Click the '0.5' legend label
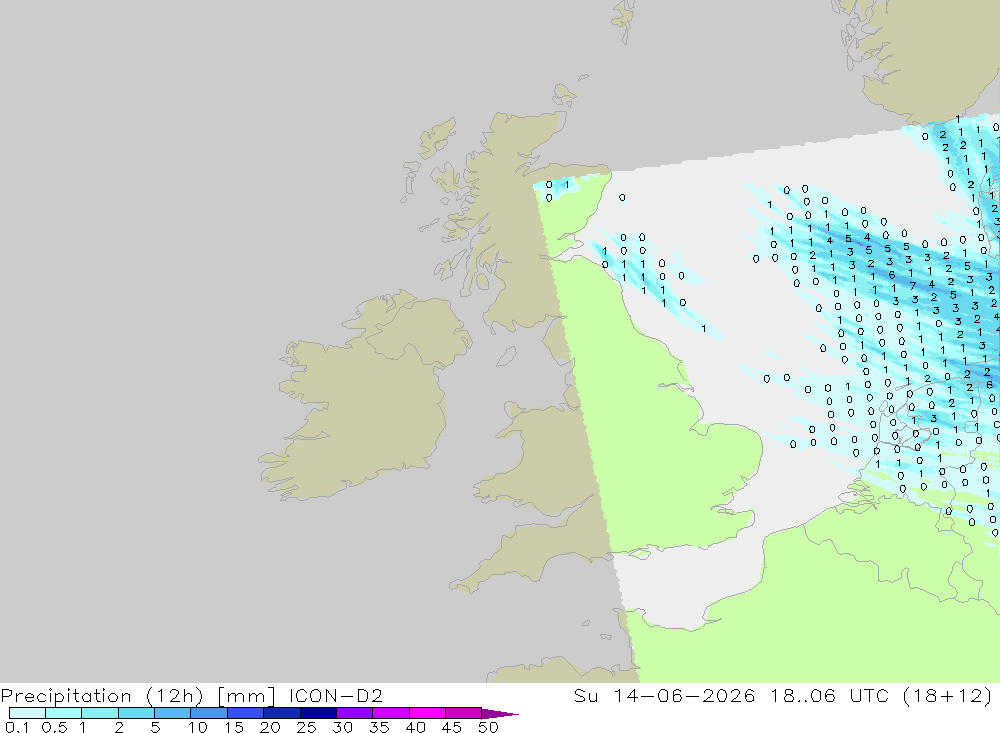Image resolution: width=1000 pixels, height=733 pixels. pyautogui.click(x=54, y=727)
